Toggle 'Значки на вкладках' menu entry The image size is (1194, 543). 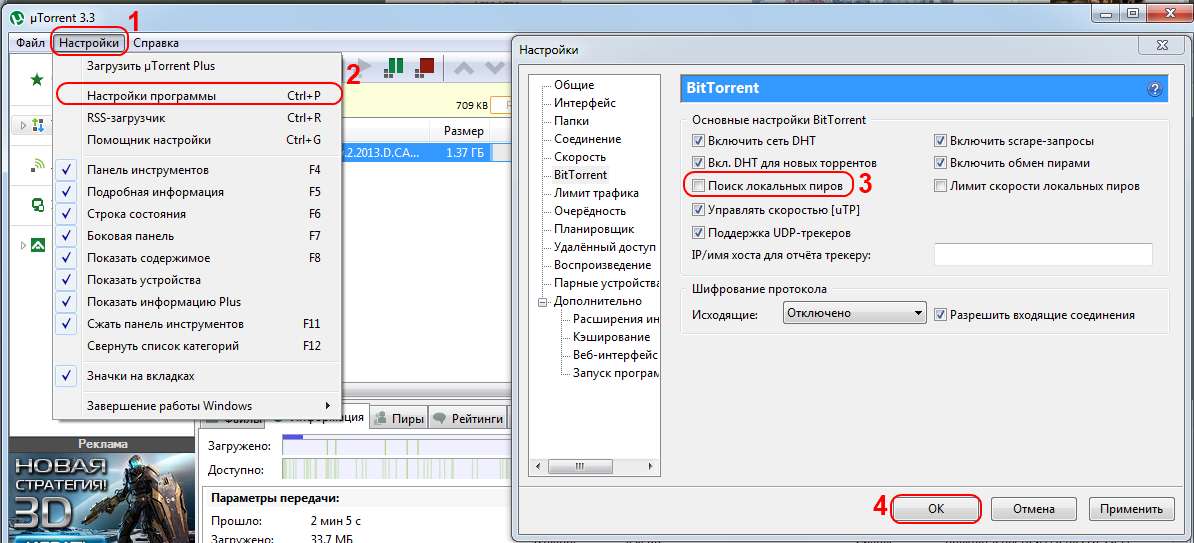tap(198, 375)
